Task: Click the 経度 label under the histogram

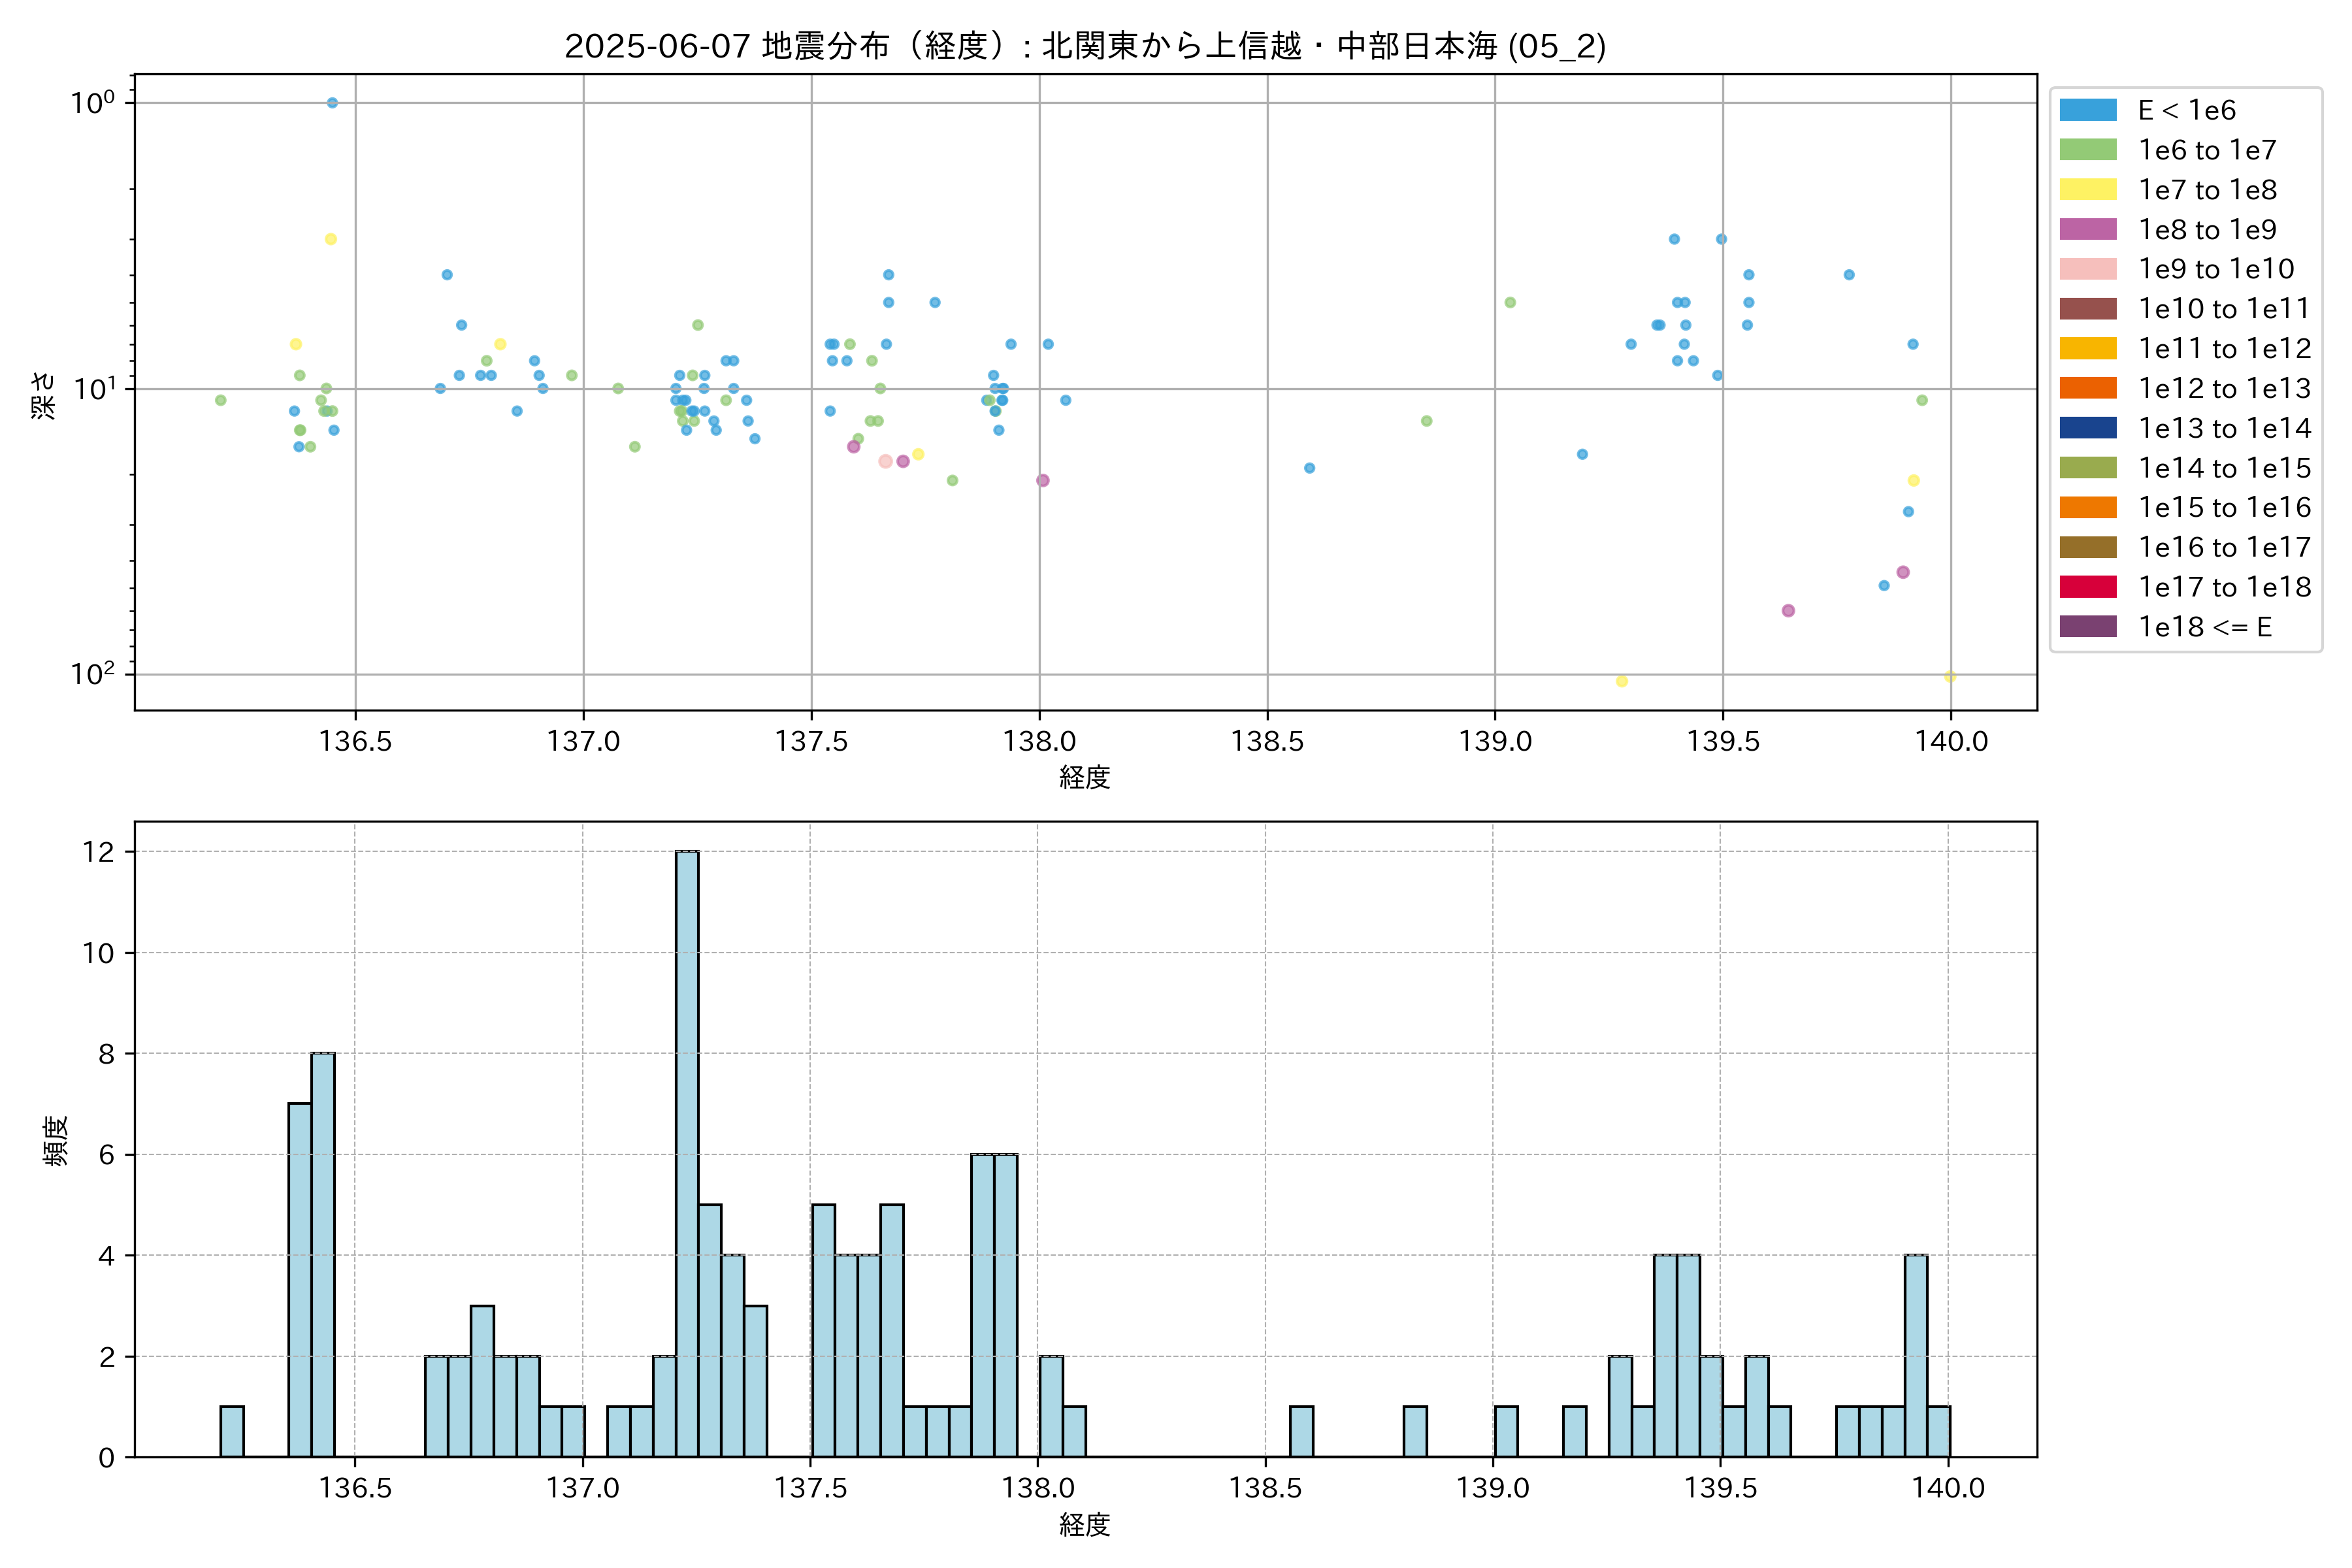Action: 1085,1525
